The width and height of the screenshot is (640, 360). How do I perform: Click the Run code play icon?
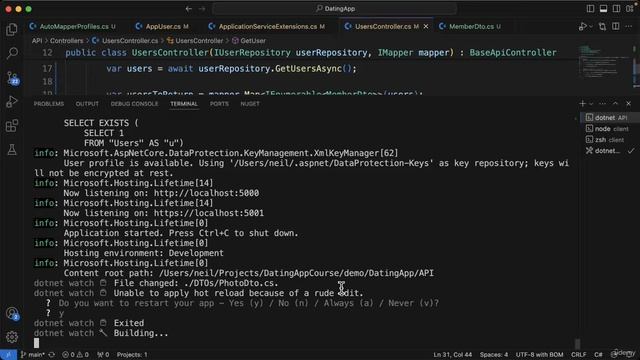(582, 27)
